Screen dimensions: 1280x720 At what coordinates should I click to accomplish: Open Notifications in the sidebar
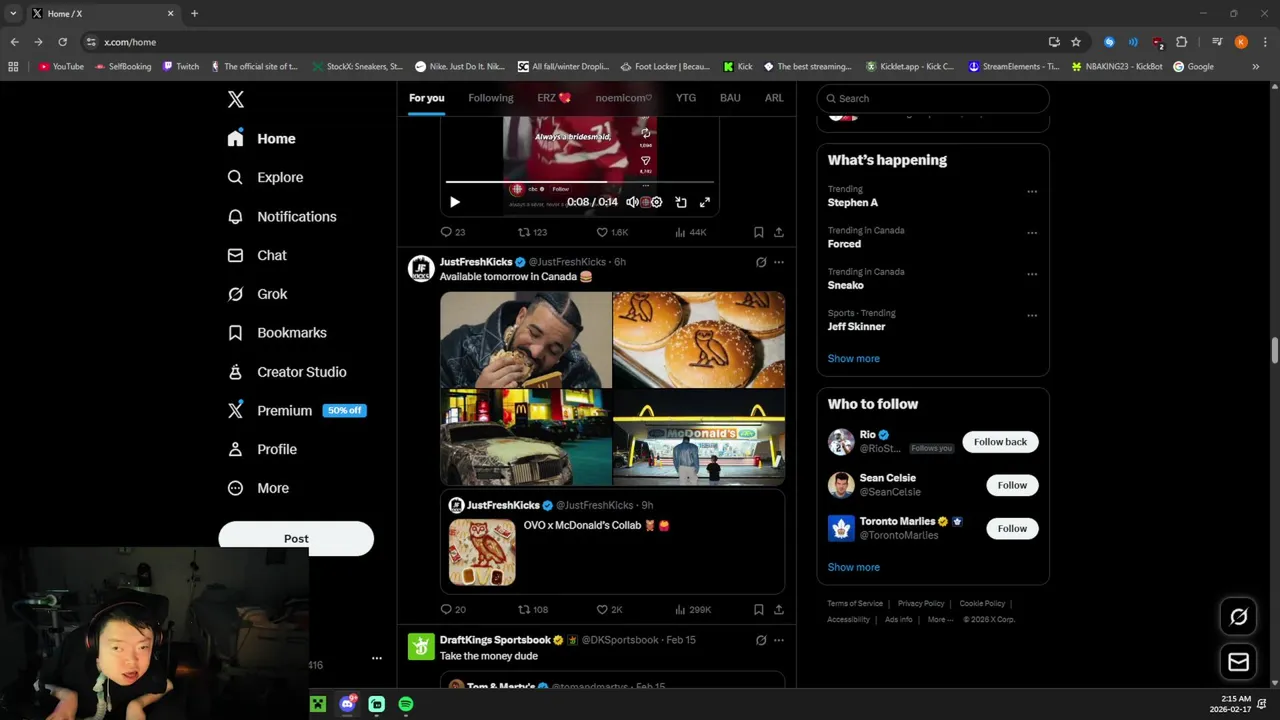point(282,216)
